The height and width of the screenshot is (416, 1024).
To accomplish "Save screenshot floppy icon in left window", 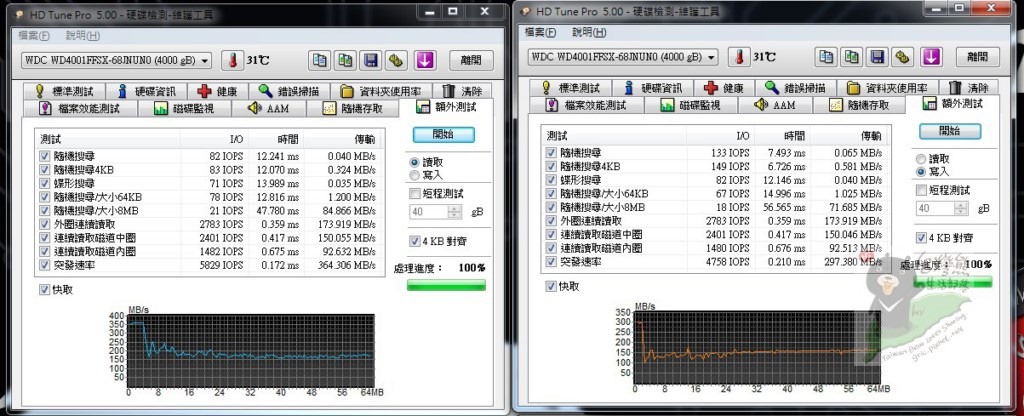I will pos(371,60).
